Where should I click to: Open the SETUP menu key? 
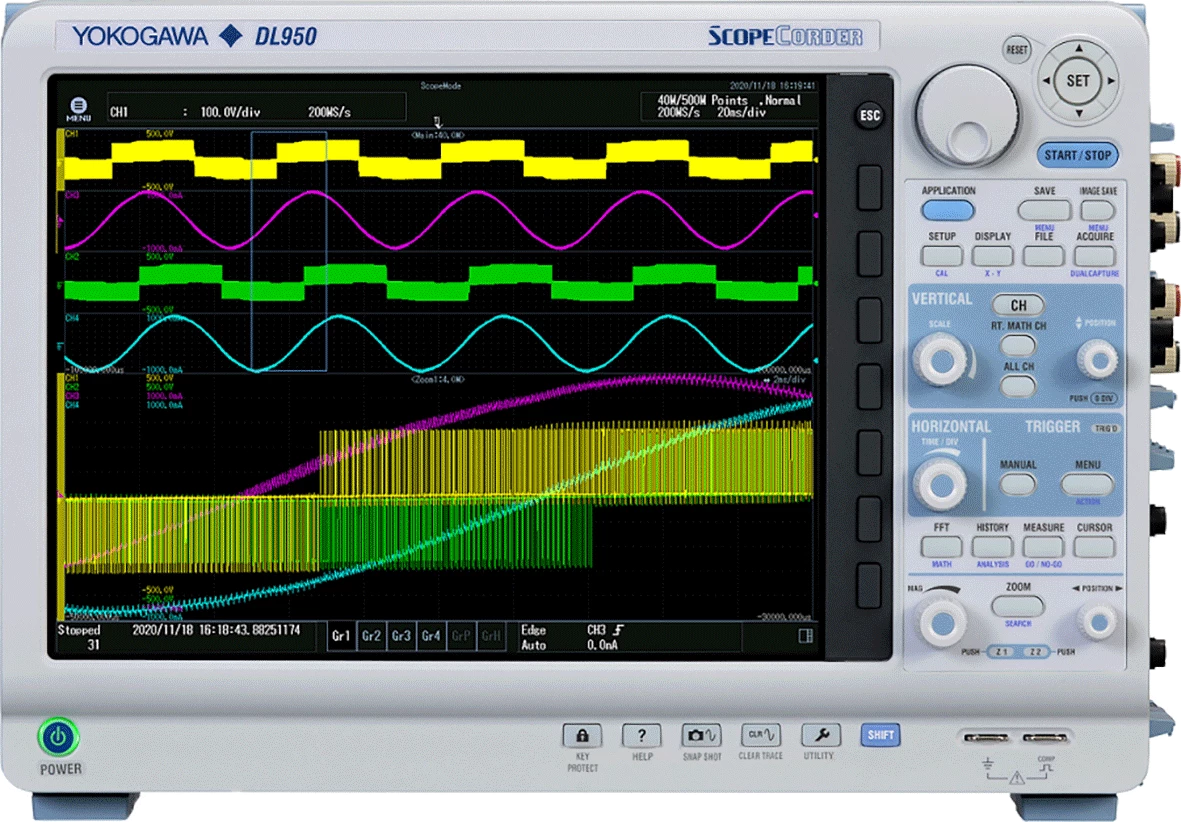[x=941, y=256]
